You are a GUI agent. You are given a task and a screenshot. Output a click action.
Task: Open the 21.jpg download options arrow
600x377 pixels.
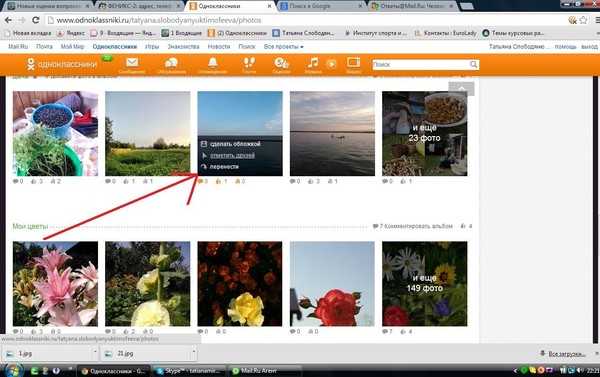tap(194, 351)
